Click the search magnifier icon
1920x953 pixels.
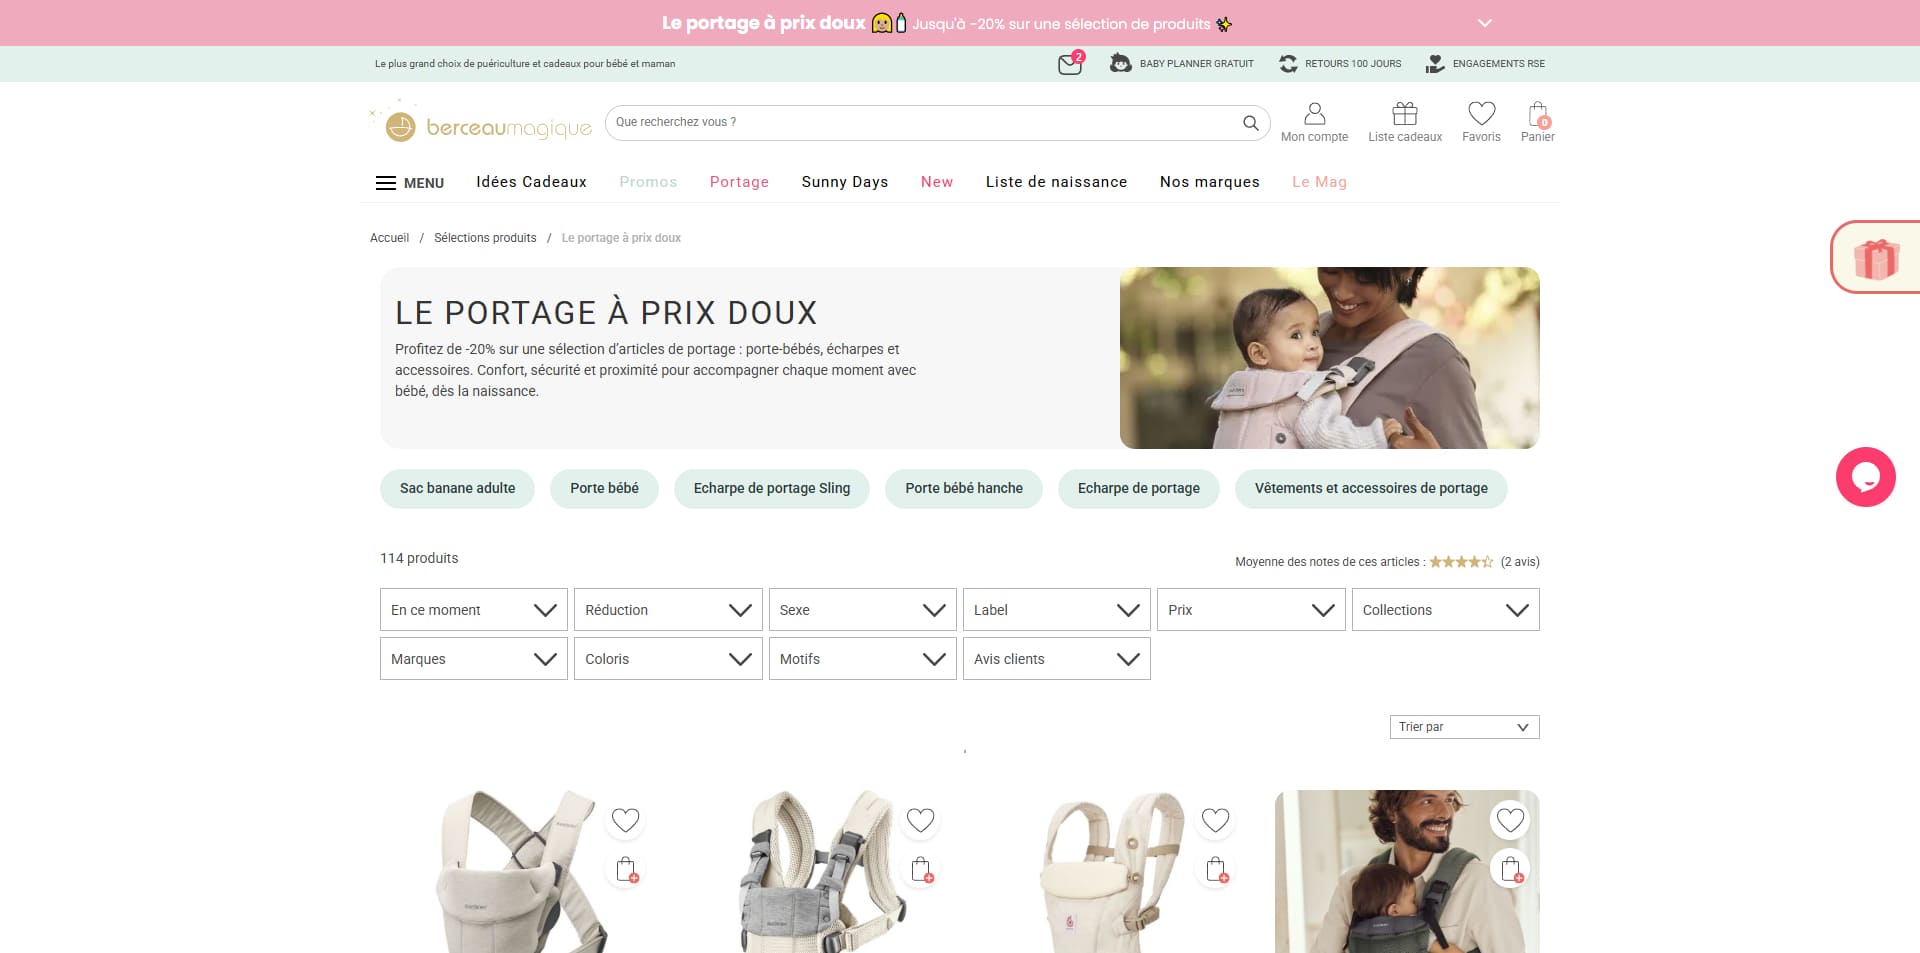click(1250, 122)
